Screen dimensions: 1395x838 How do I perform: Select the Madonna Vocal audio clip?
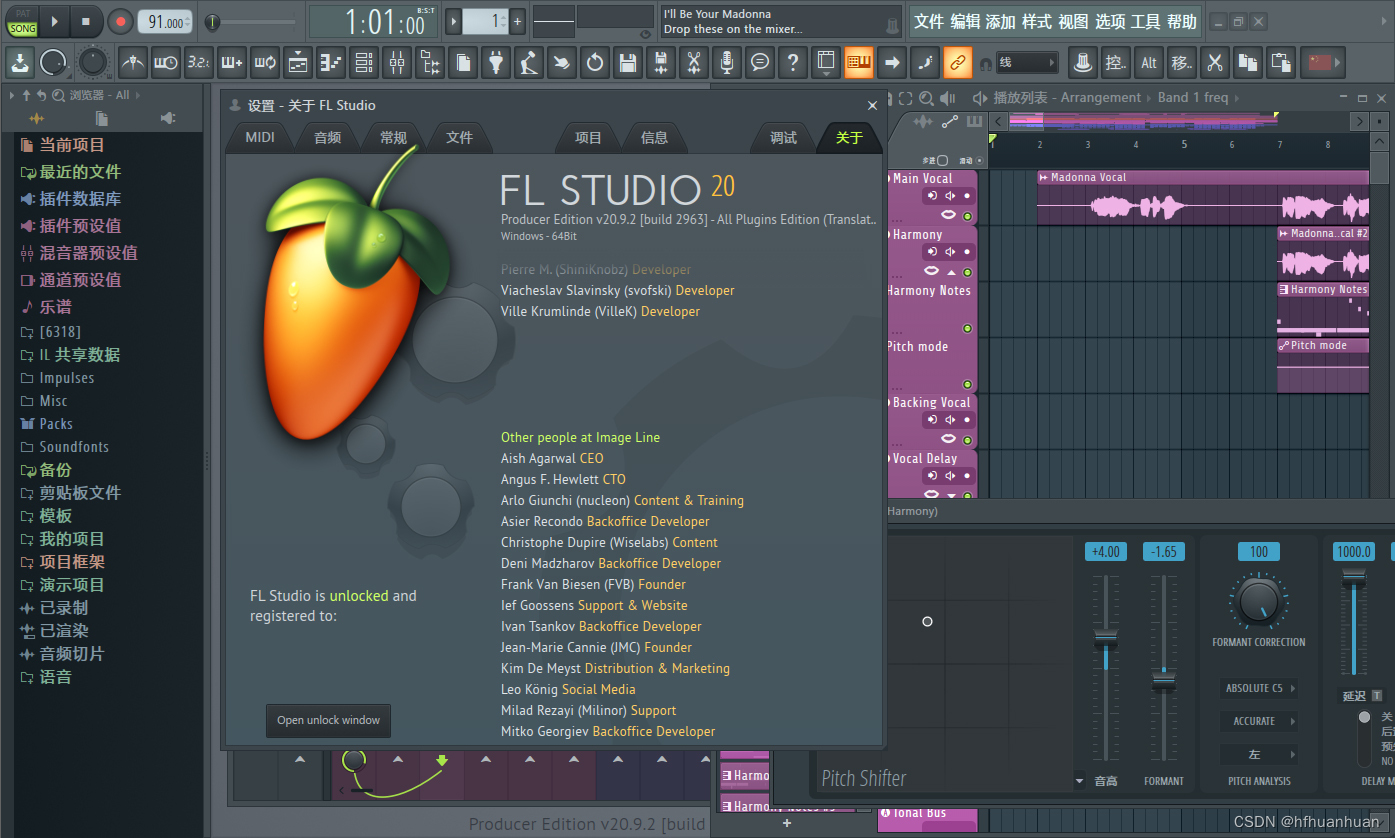pos(1203,198)
